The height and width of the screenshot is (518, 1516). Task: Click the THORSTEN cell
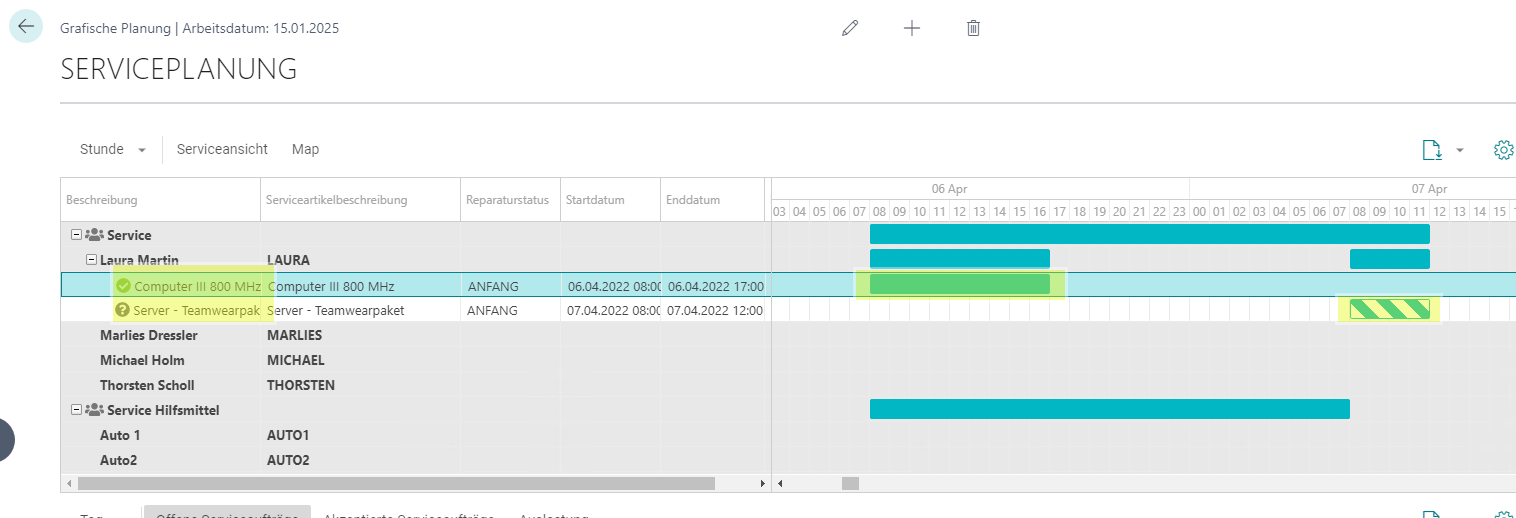coord(300,386)
